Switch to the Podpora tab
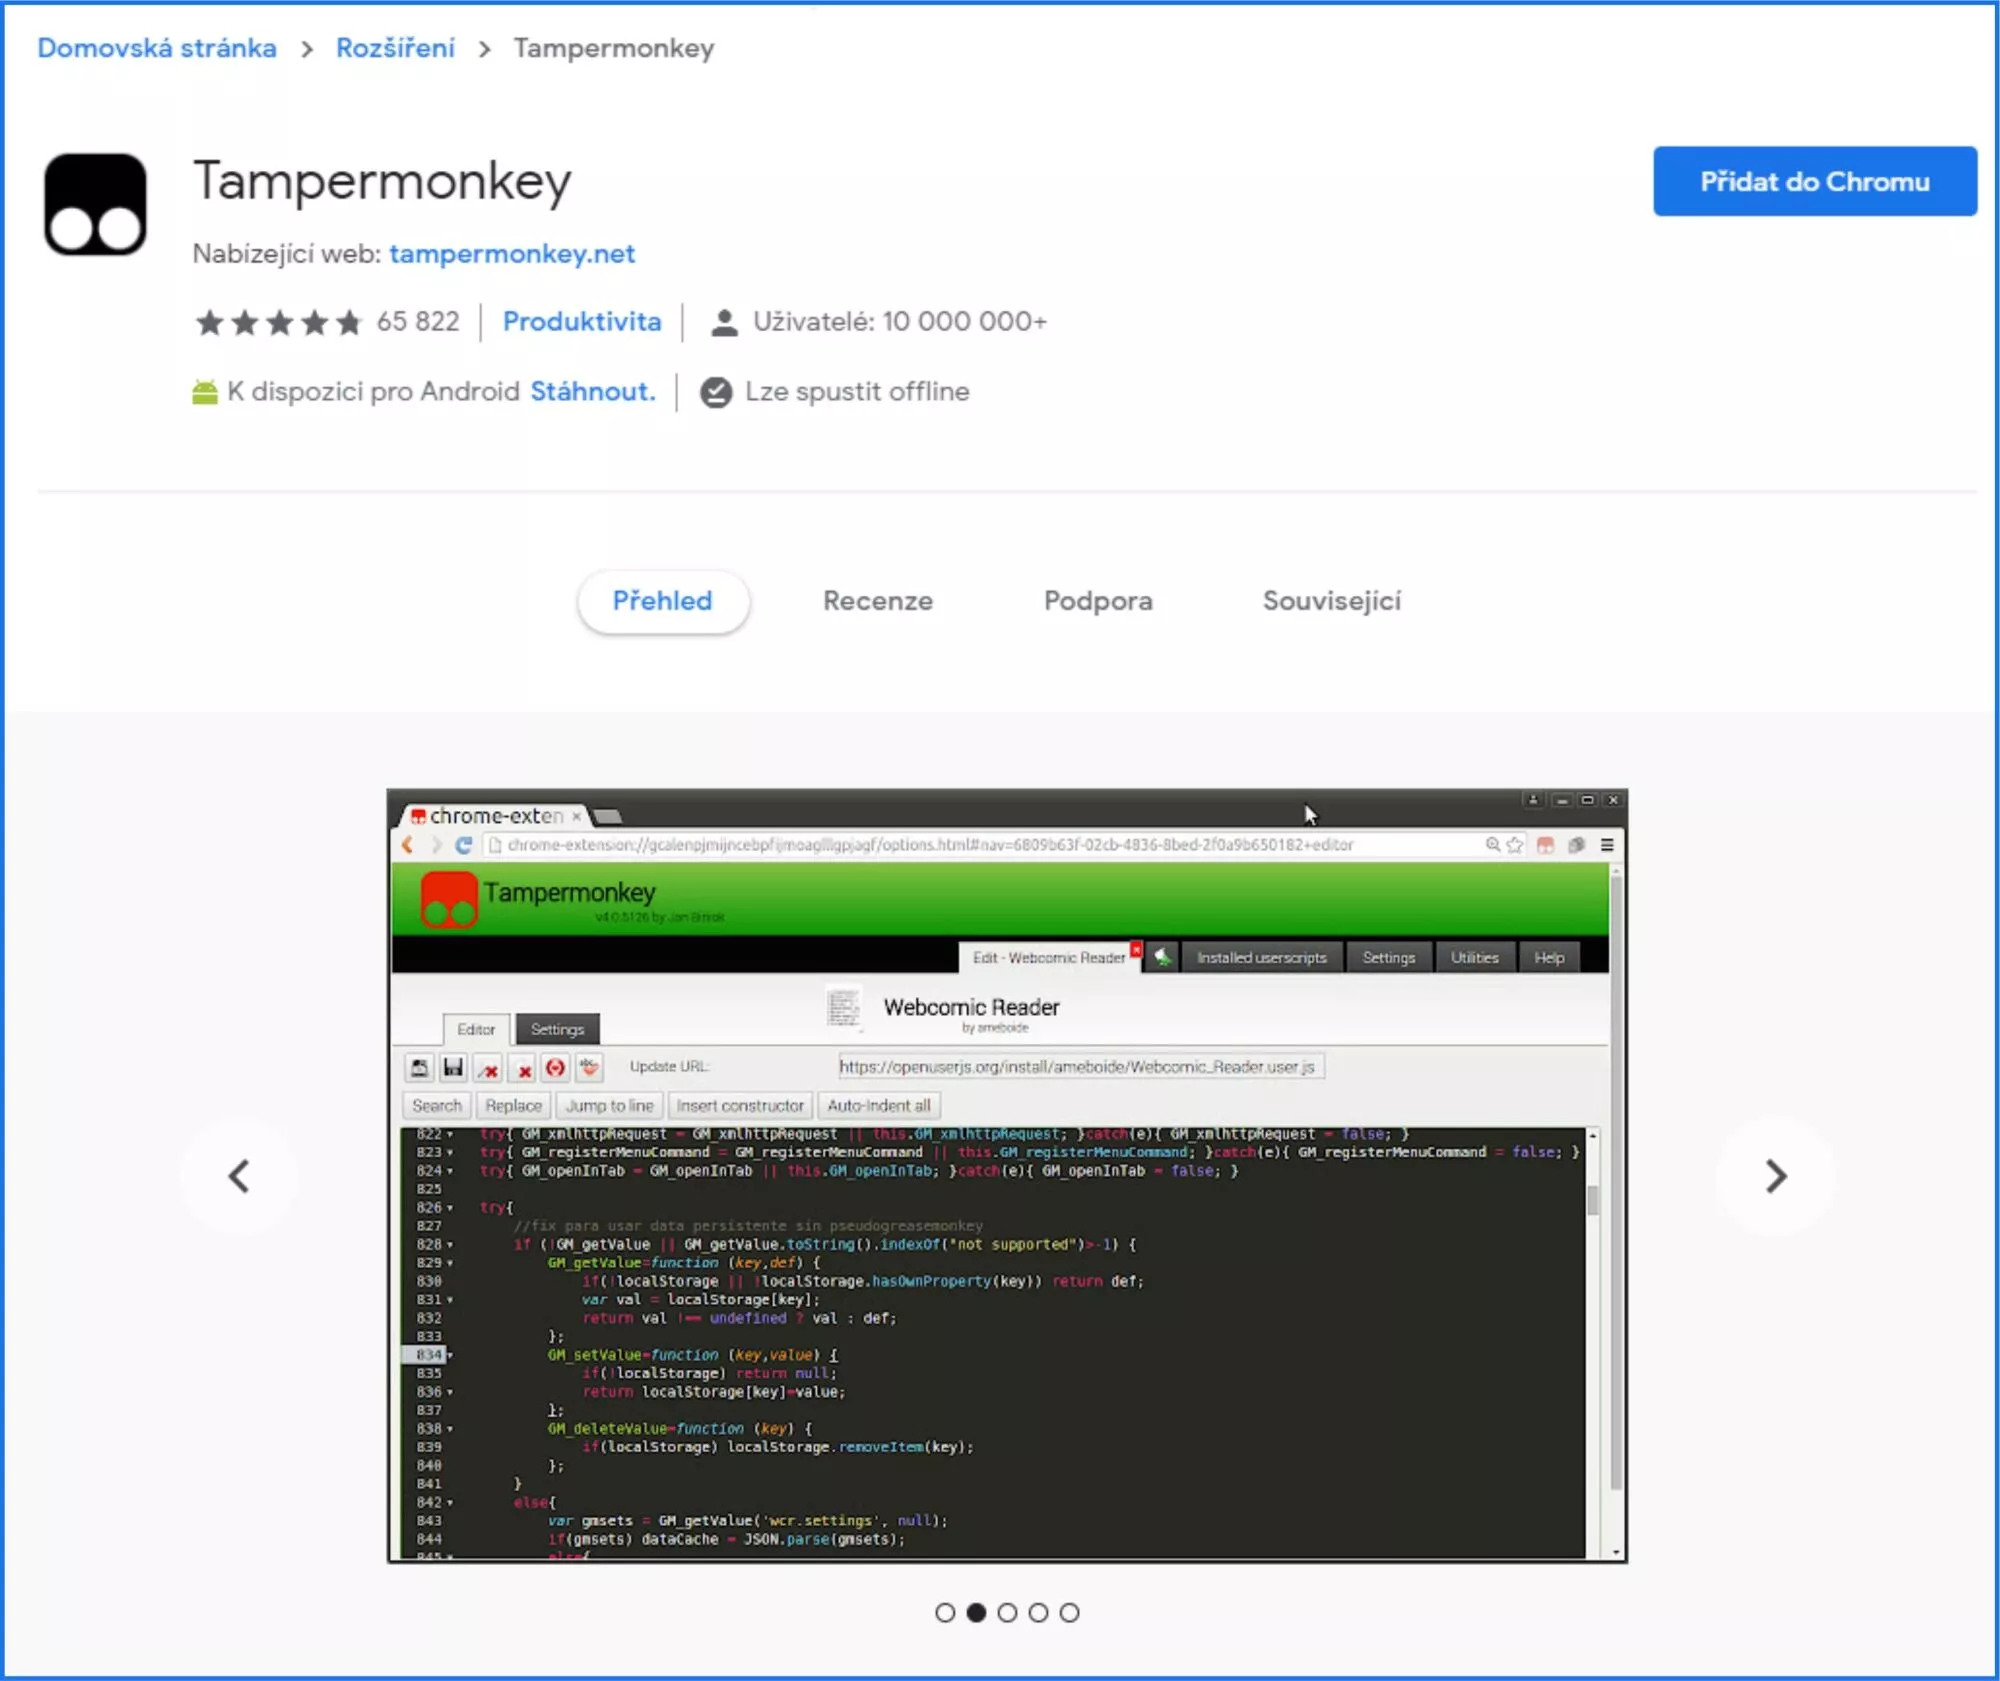 coord(1098,601)
